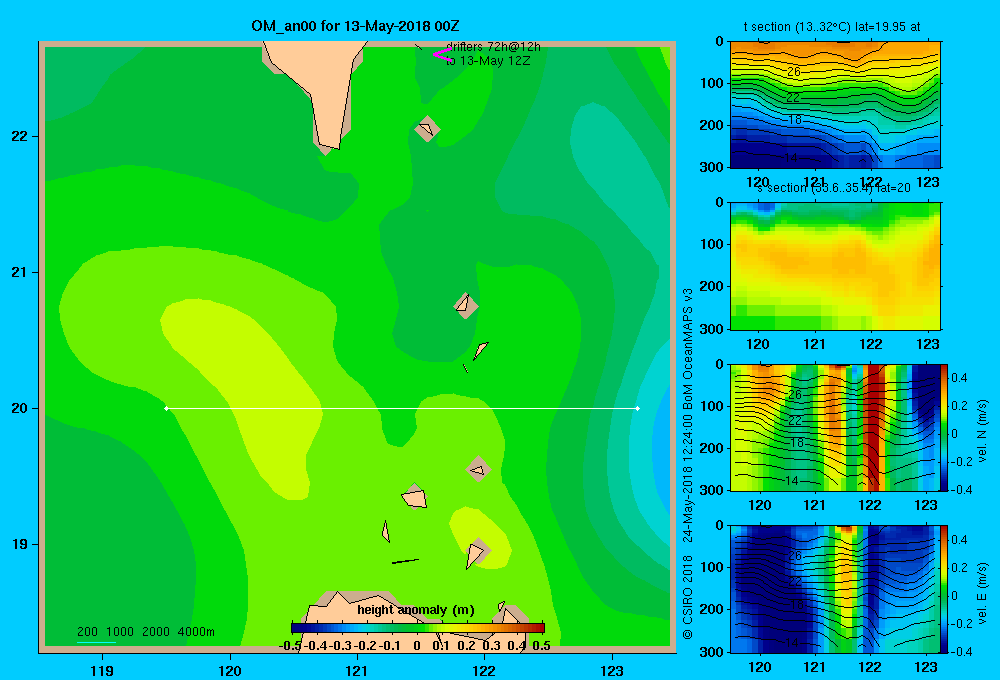Click the right diamond endpoint of the white section line

coord(638,408)
